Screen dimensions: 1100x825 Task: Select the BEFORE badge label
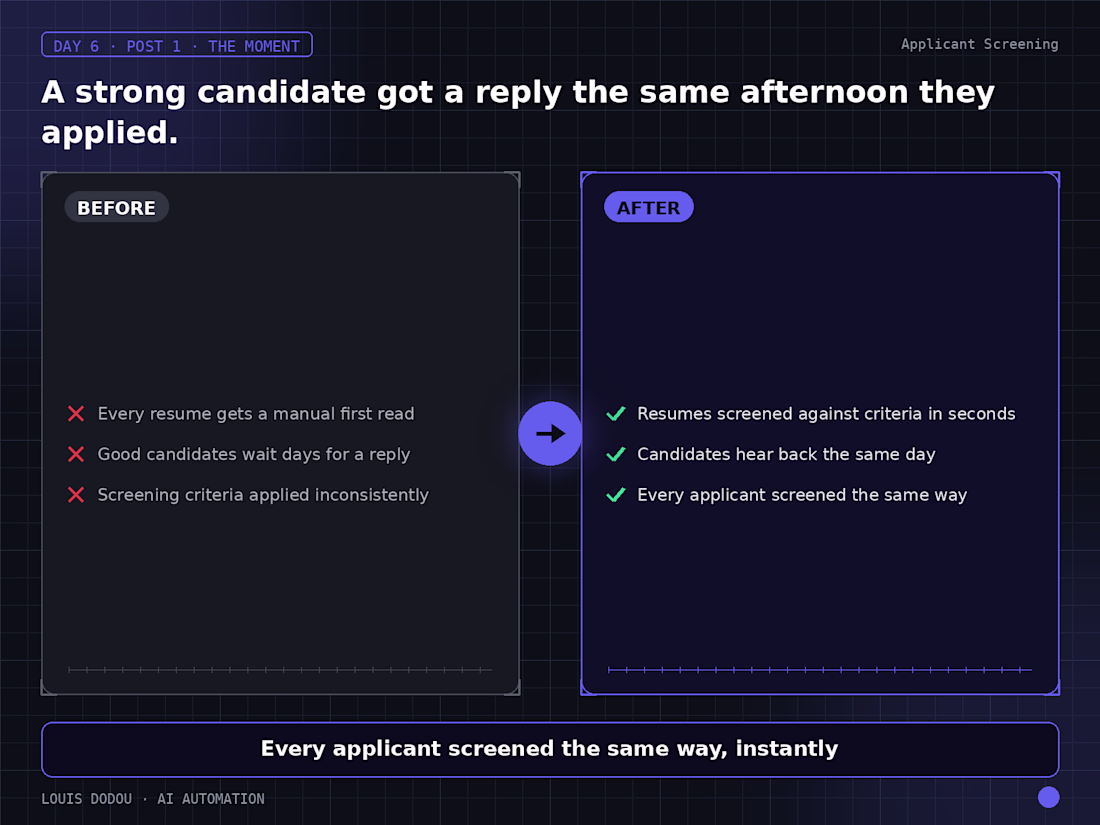[116, 208]
